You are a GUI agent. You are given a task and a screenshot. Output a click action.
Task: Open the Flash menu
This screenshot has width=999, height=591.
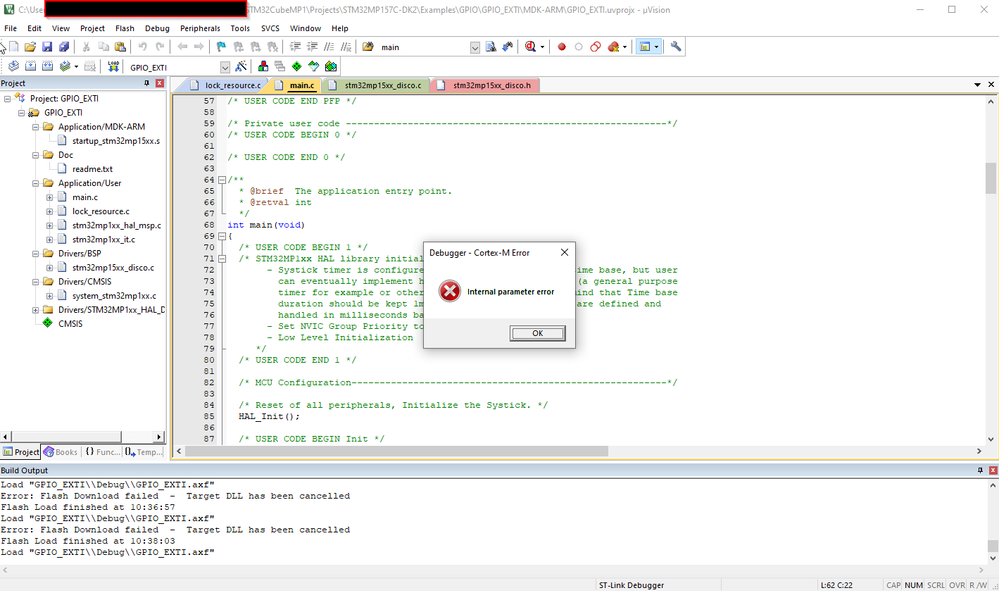point(125,28)
